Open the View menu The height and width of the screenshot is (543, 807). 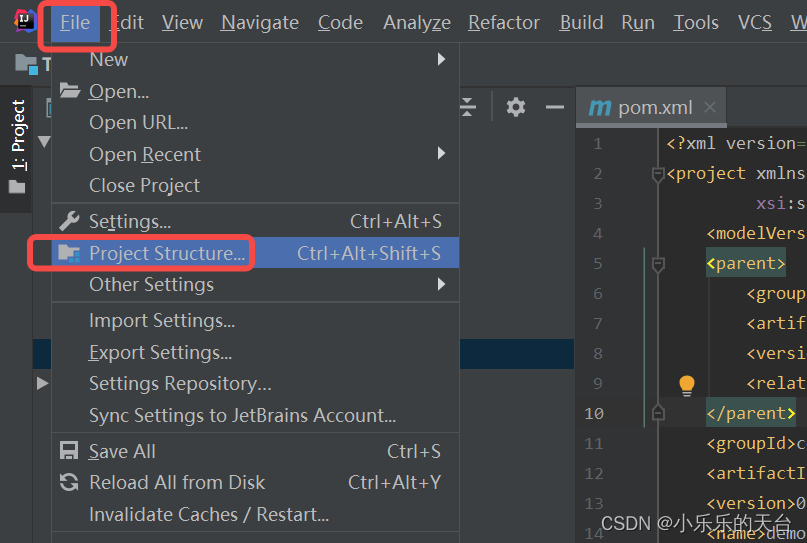(x=182, y=23)
